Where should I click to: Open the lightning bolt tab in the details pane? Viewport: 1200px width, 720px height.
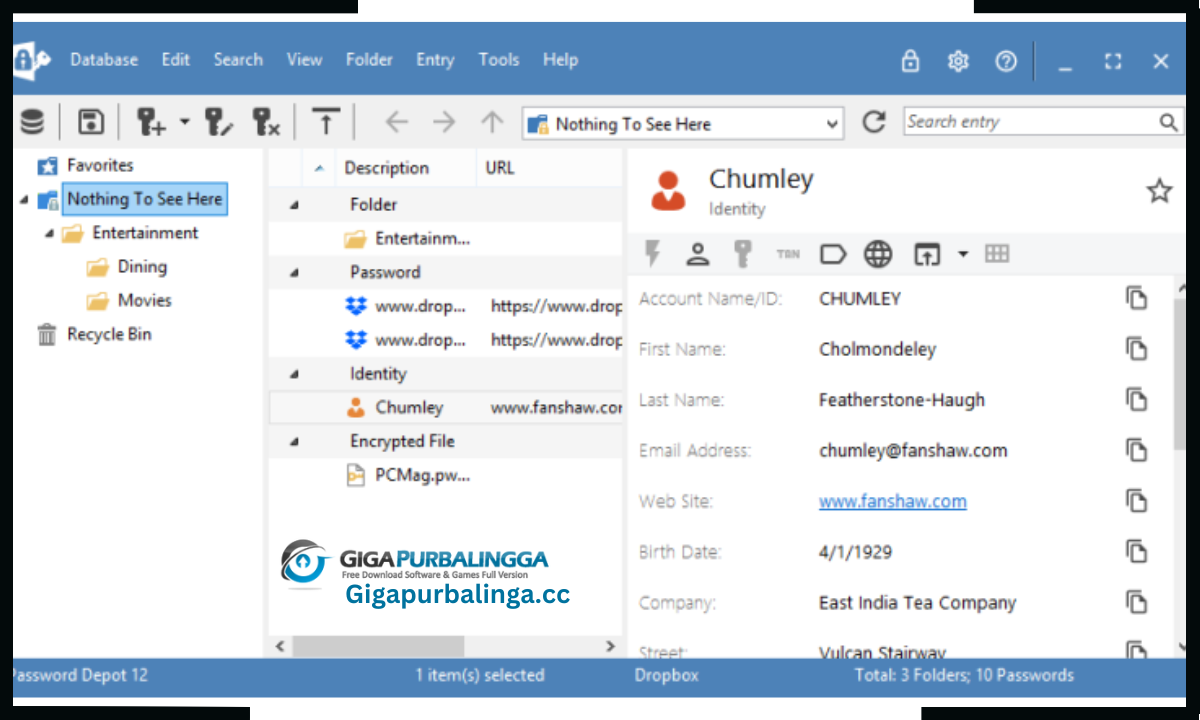pos(653,254)
